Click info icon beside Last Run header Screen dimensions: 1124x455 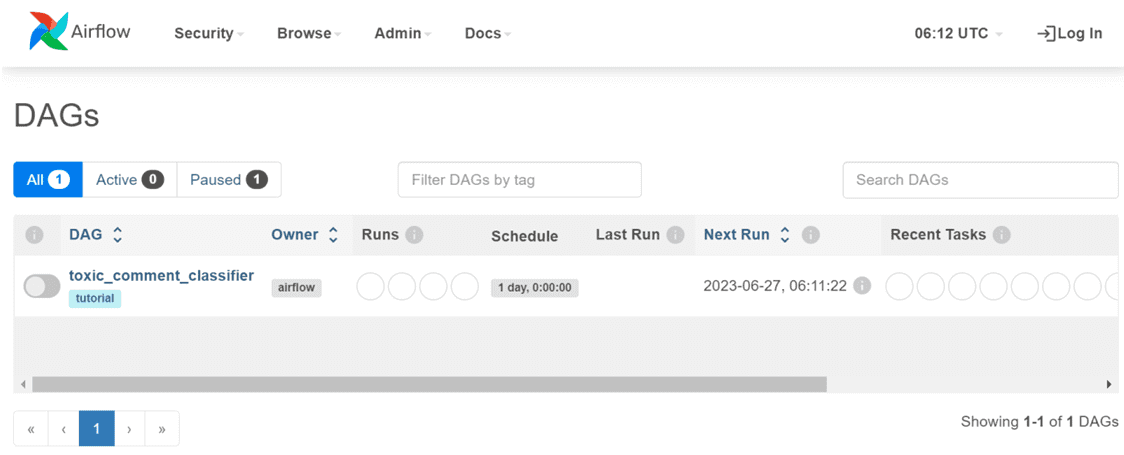coord(675,235)
